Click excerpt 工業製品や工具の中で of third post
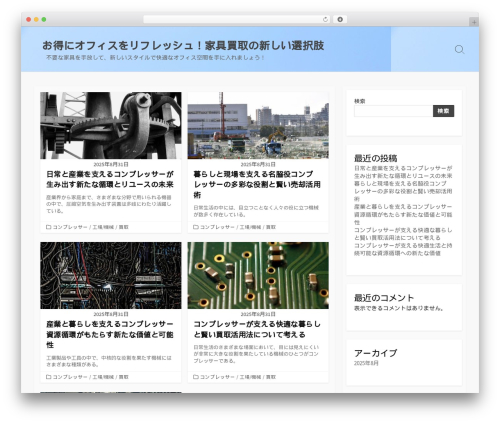The height and width of the screenshot is (423, 500). [109, 361]
